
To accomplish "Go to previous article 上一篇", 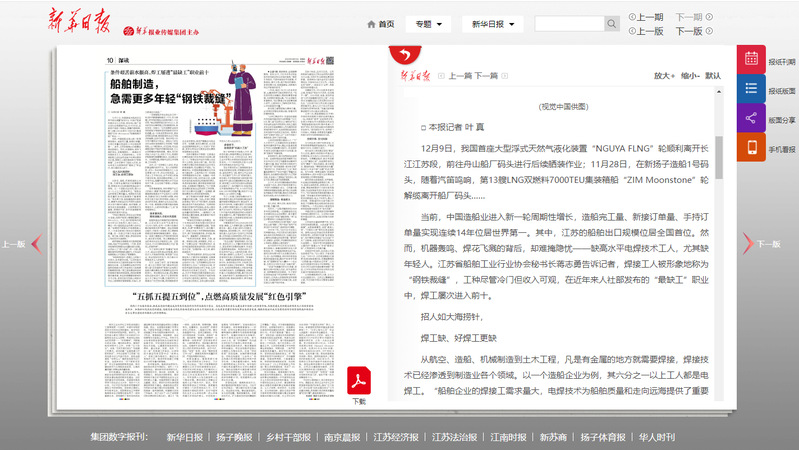I will pyautogui.click(x=460, y=75).
